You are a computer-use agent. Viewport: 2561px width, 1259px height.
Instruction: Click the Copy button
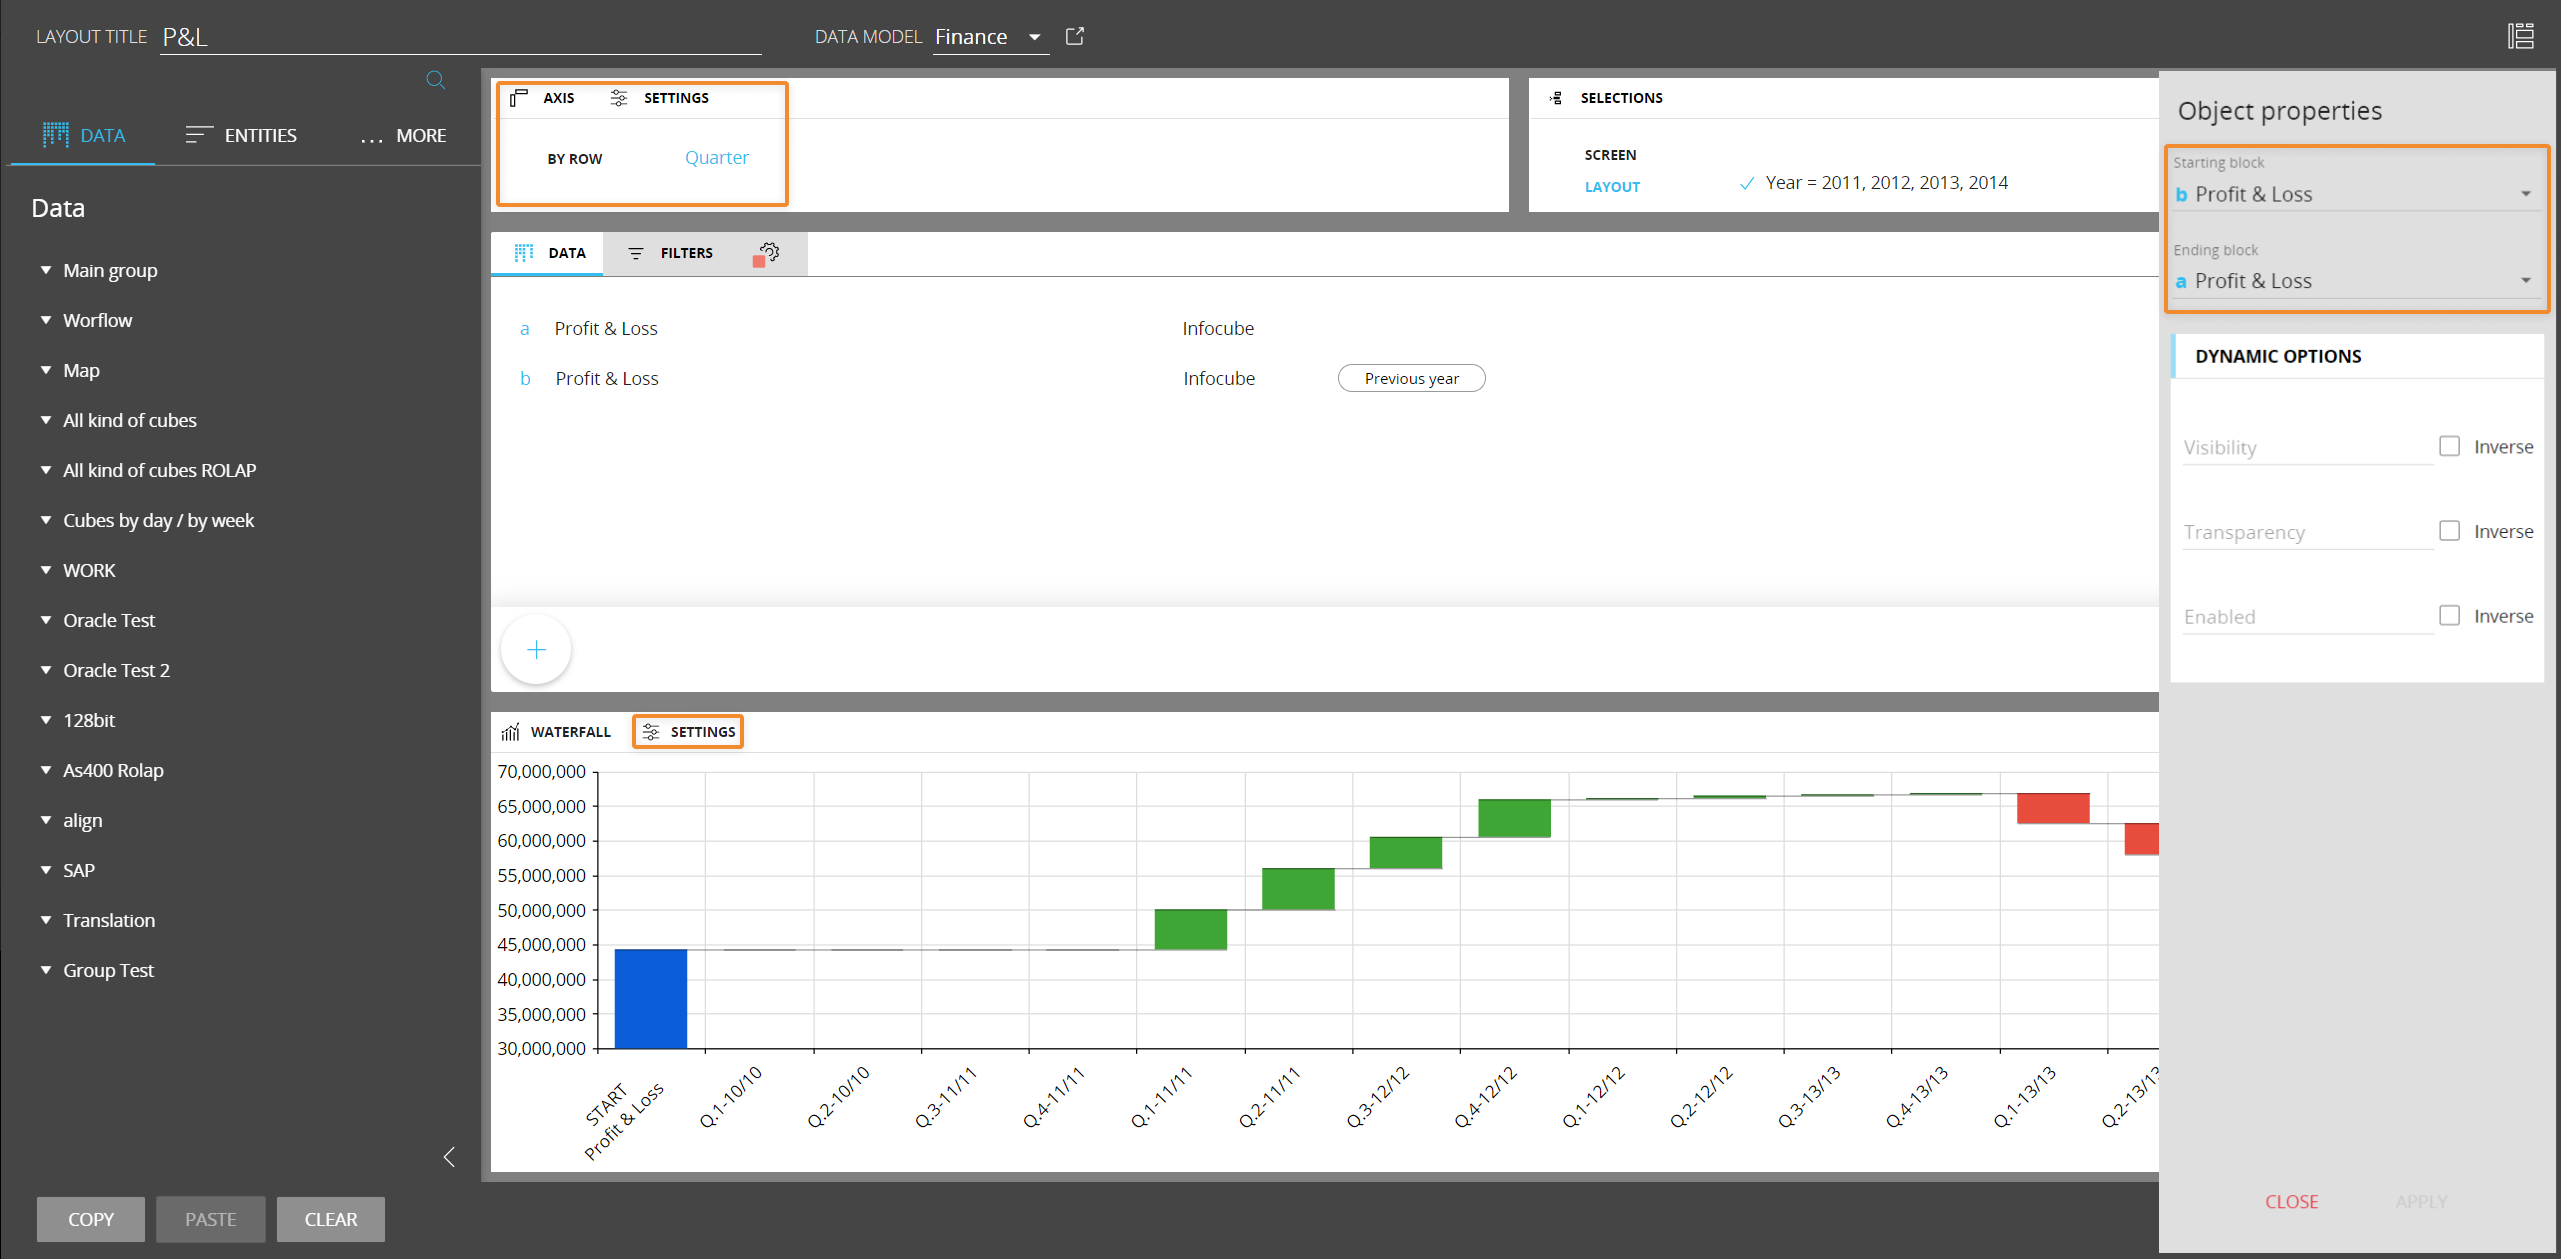click(91, 1219)
